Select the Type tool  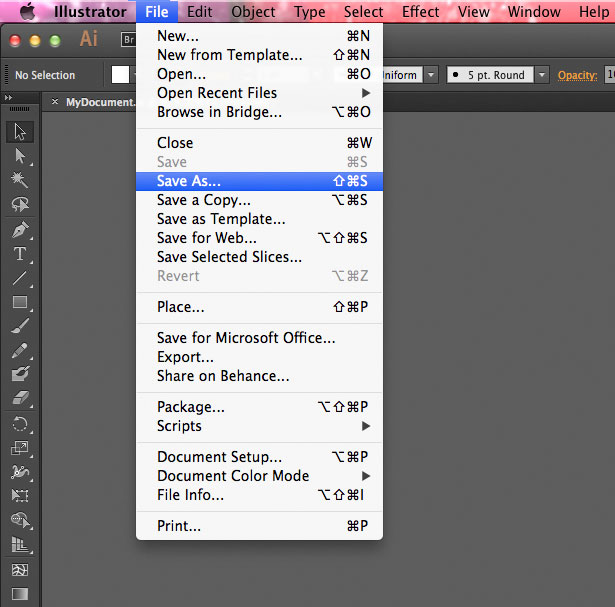pos(20,254)
